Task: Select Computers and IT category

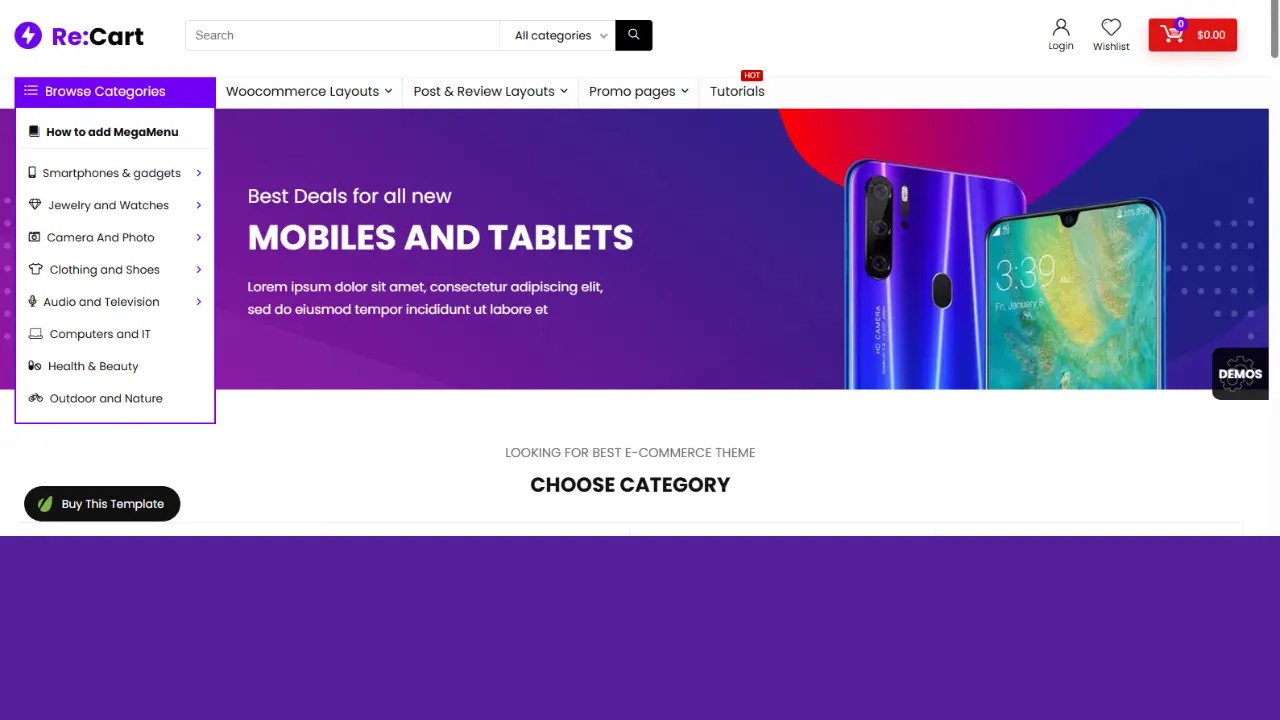Action: pos(100,334)
